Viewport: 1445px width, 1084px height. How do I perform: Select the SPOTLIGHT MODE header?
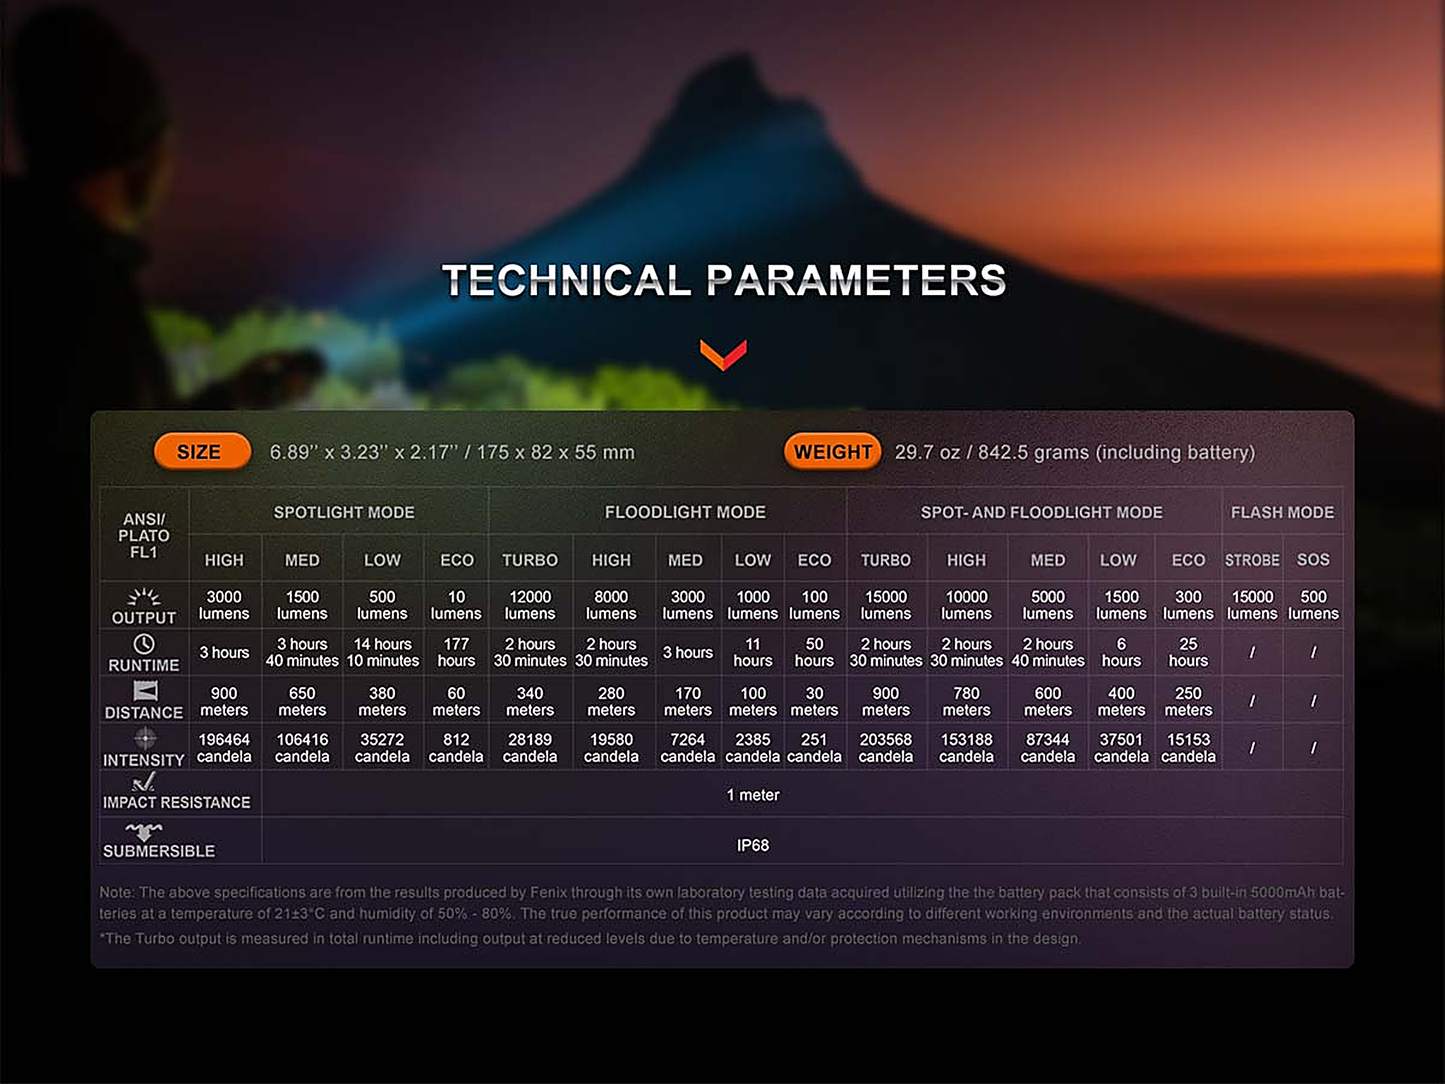click(344, 512)
